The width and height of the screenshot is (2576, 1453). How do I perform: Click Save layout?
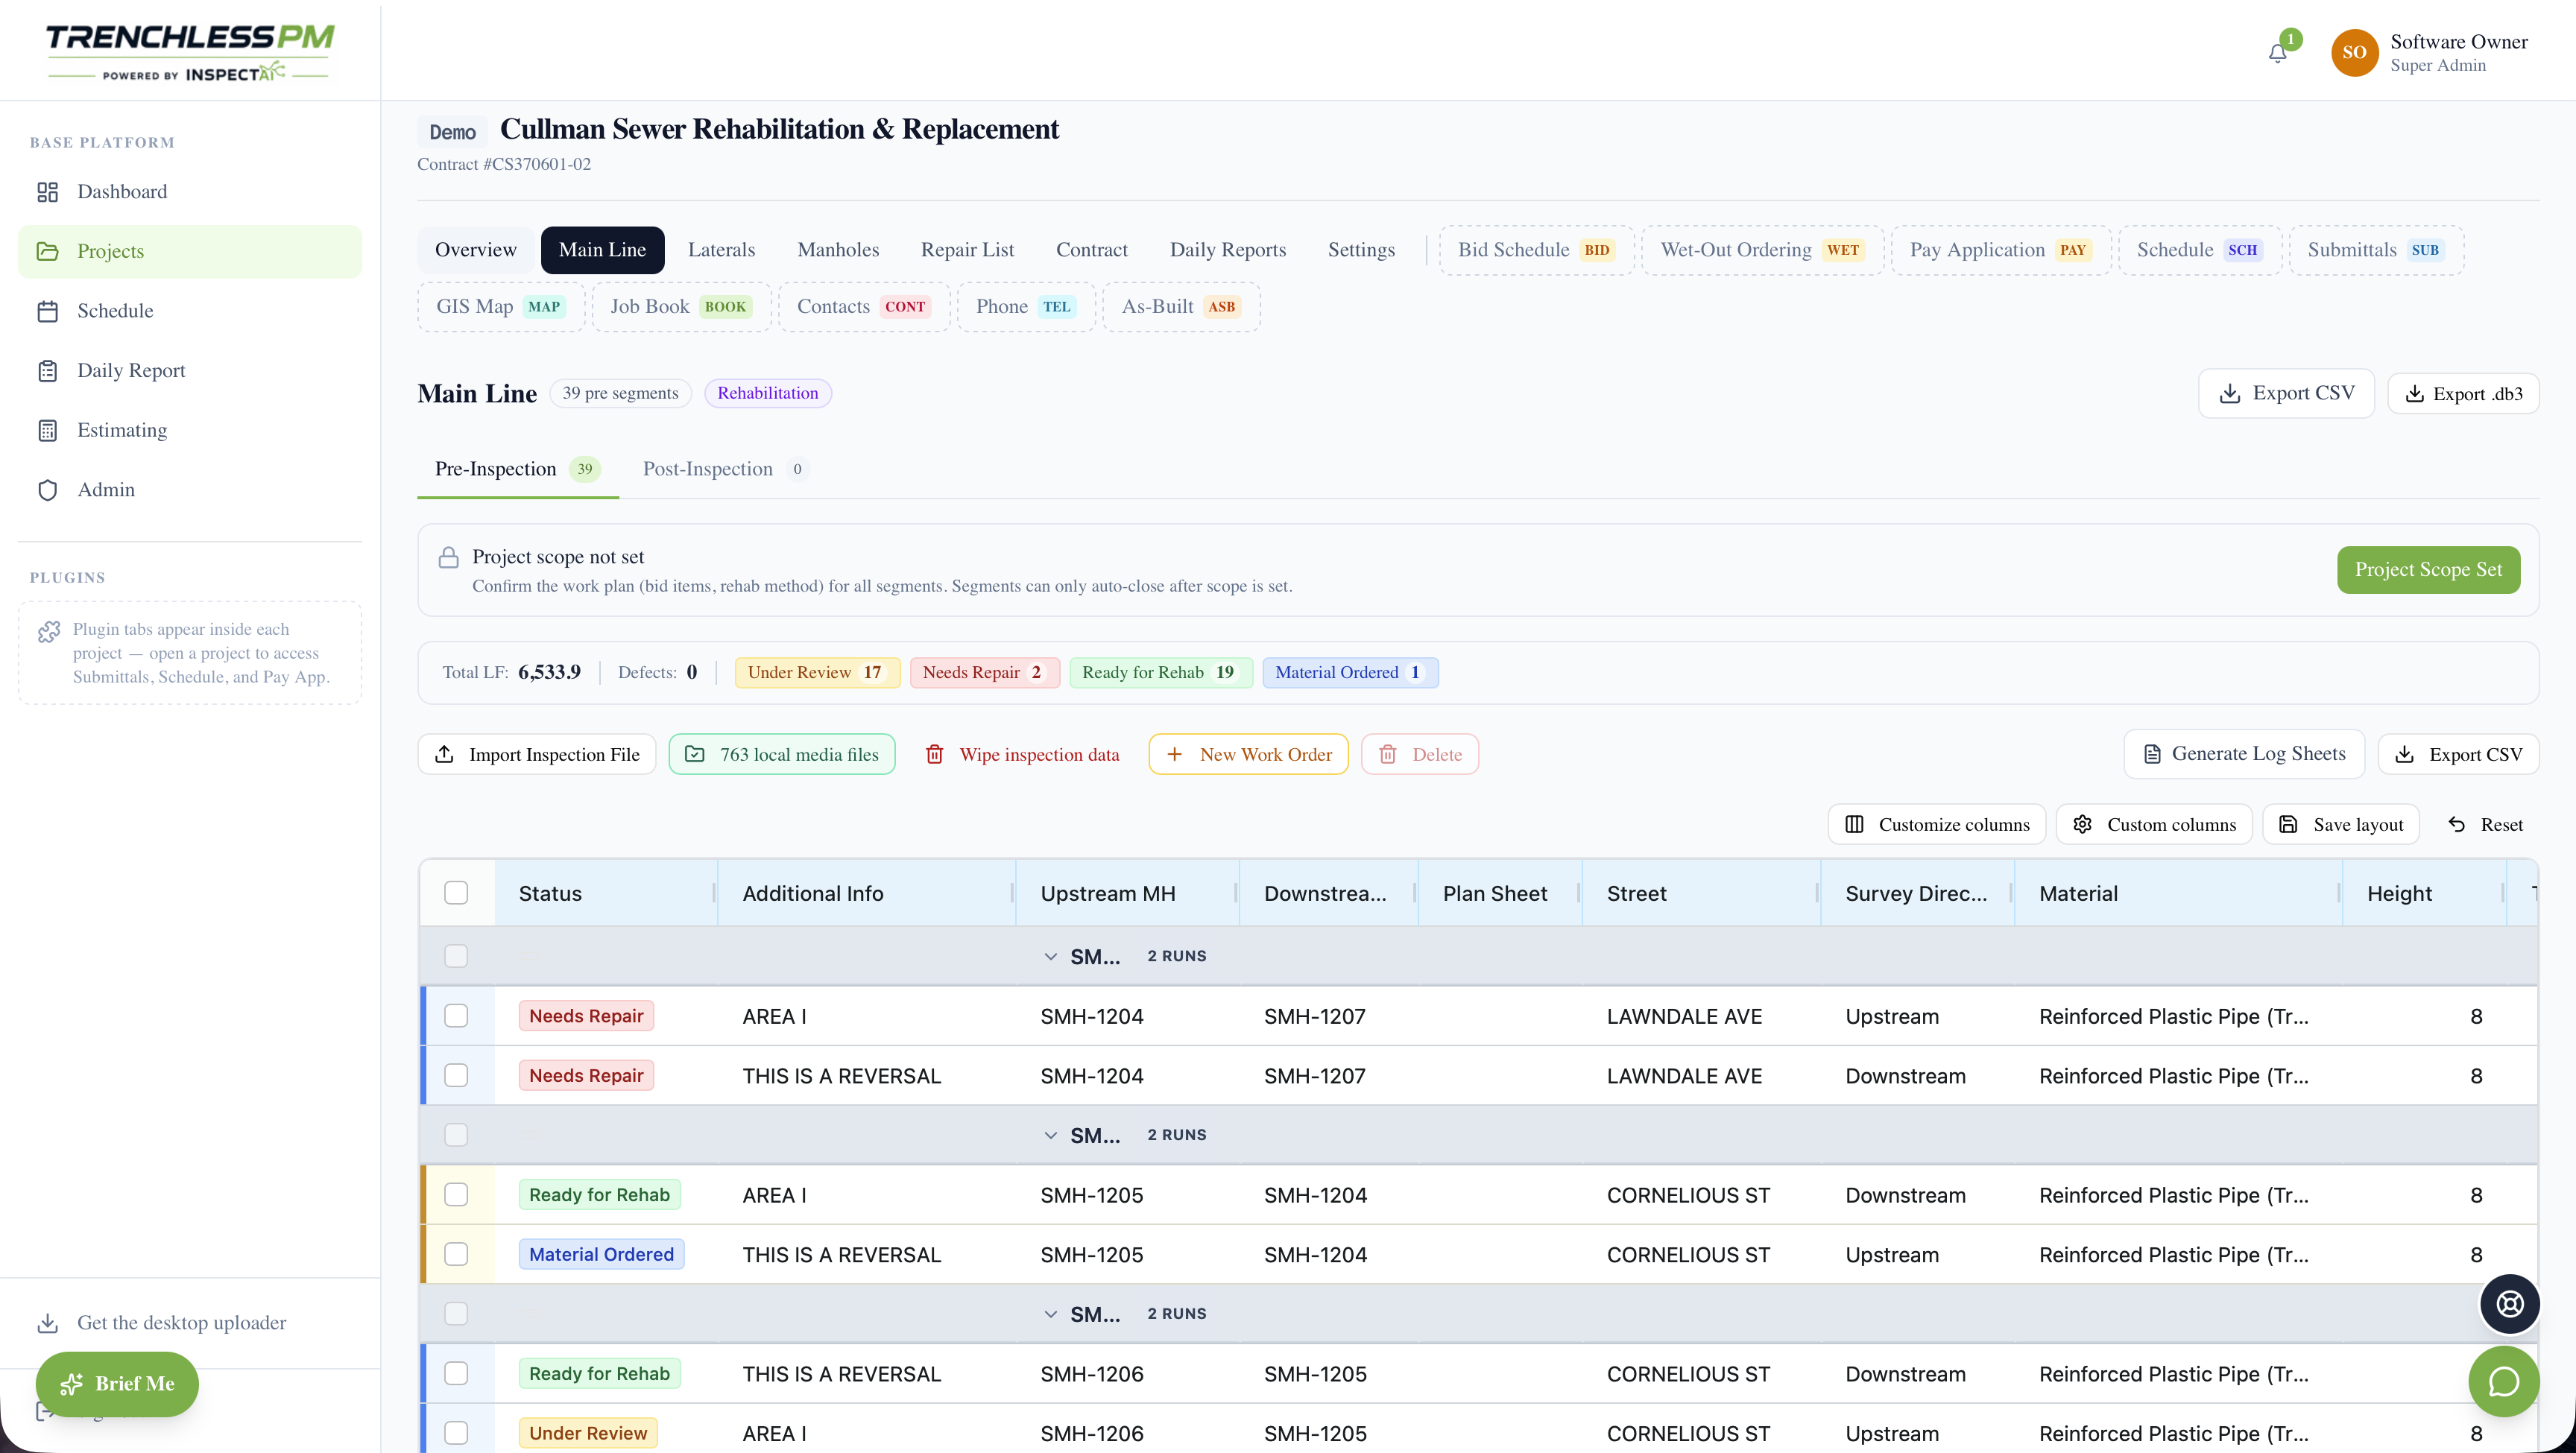(2341, 824)
